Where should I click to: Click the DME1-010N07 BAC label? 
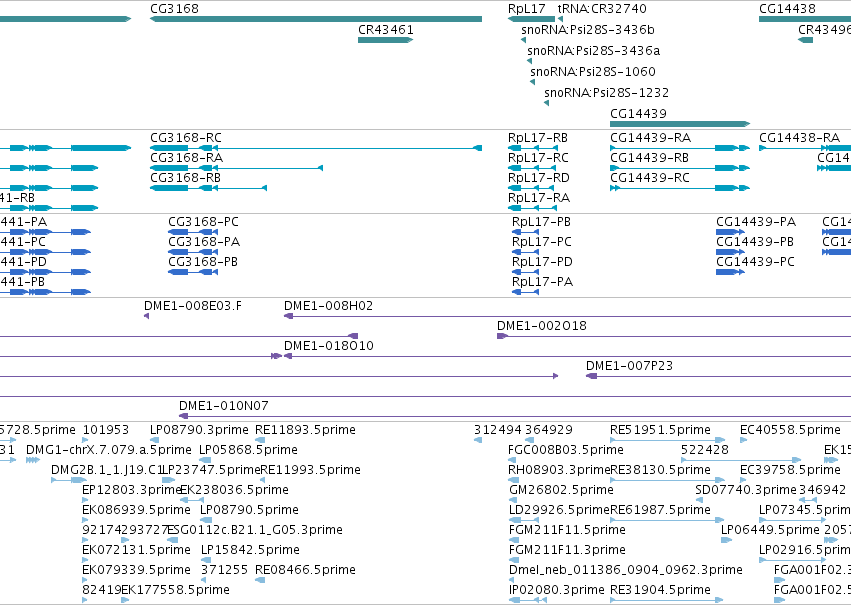point(224,406)
